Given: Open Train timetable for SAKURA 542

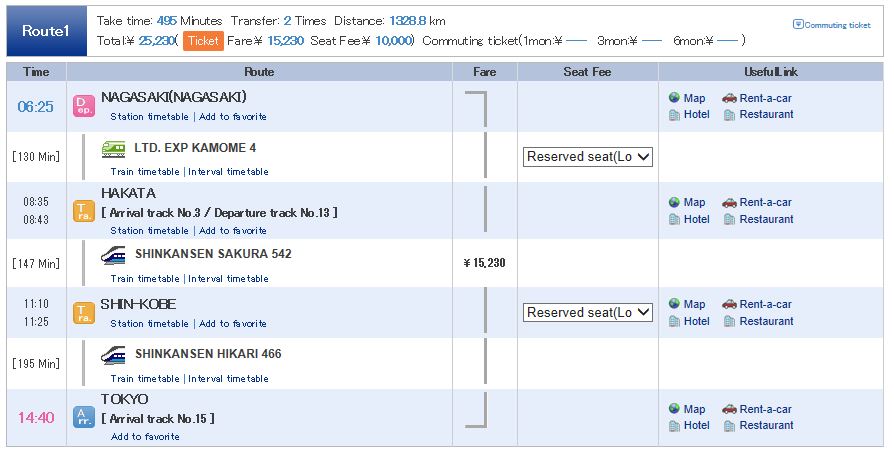Looking at the screenshot, I should click(x=145, y=279).
